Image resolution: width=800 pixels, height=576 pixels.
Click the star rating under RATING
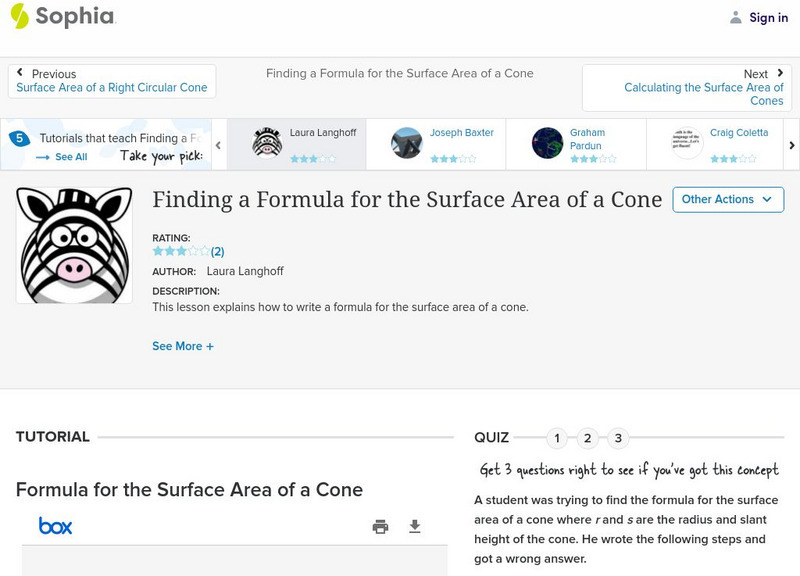coord(181,252)
